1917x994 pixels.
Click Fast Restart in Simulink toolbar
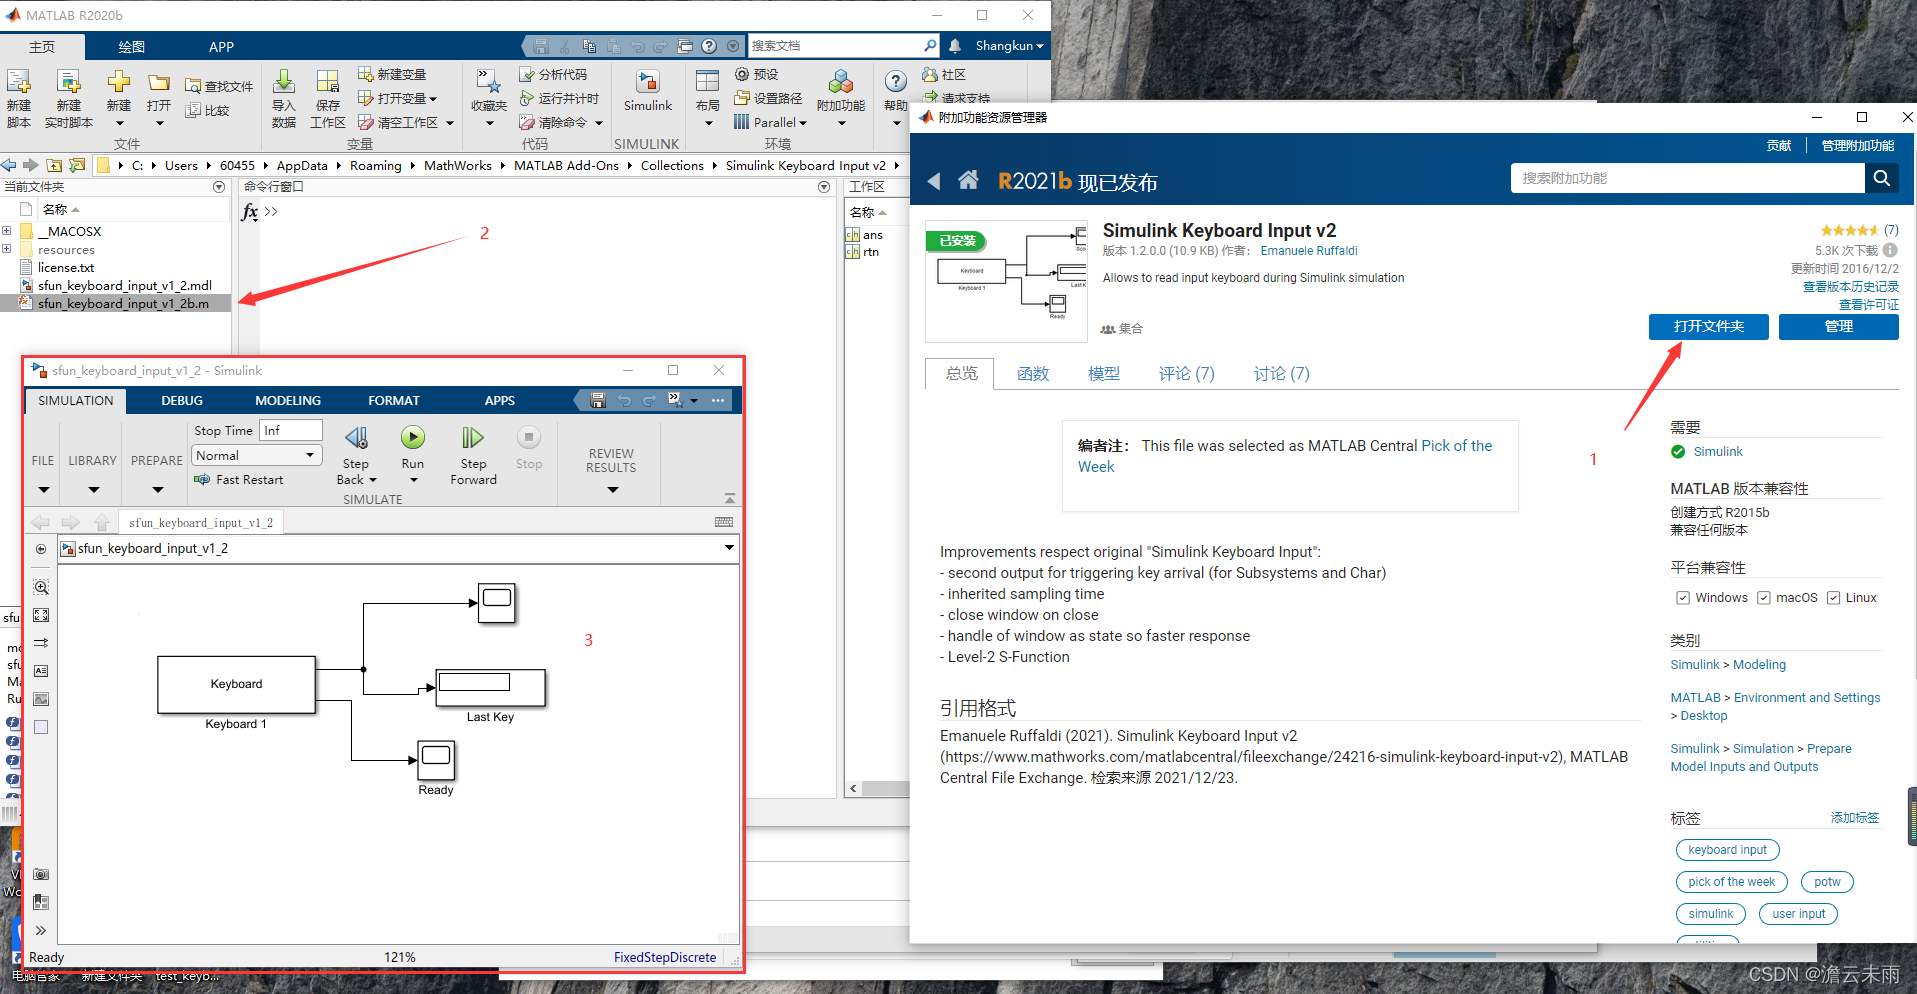point(239,480)
